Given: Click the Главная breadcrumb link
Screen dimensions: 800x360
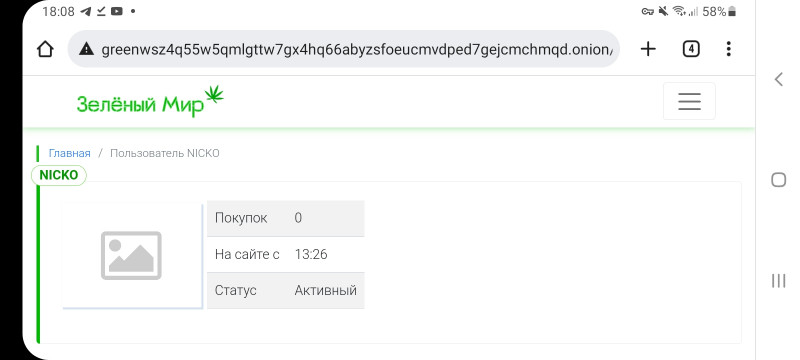Looking at the screenshot, I should pyautogui.click(x=69, y=153).
